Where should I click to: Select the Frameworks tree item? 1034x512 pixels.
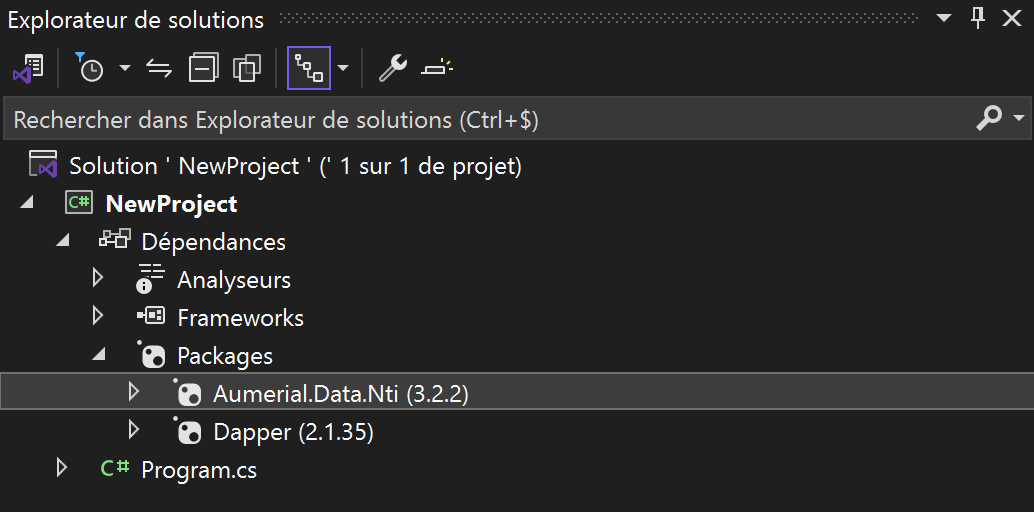click(240, 318)
